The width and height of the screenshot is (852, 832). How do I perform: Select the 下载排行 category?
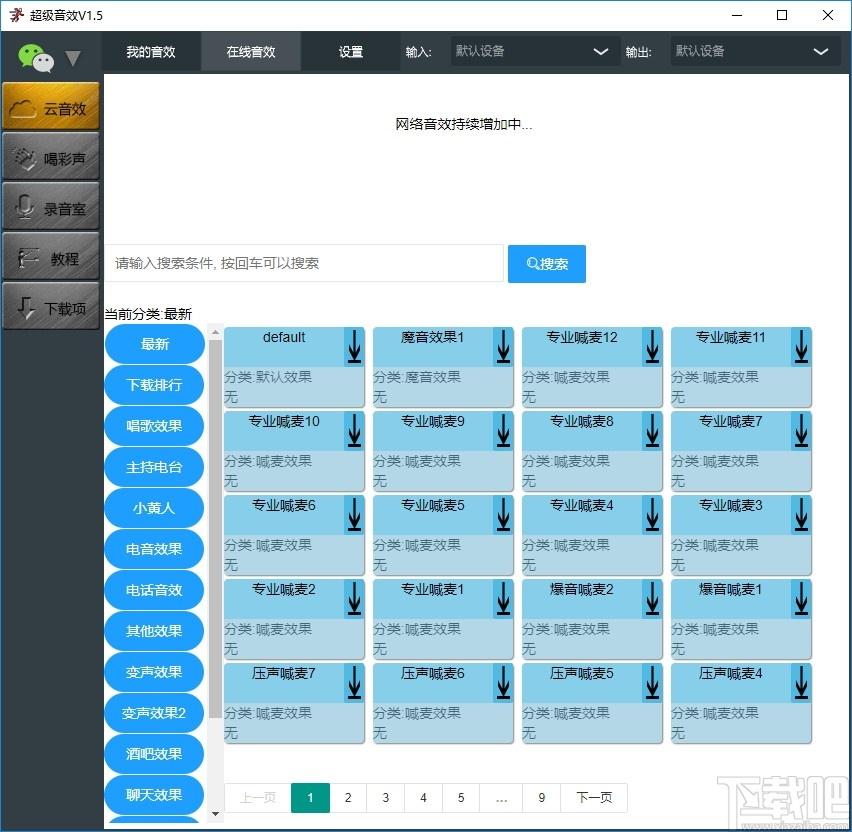coord(154,385)
